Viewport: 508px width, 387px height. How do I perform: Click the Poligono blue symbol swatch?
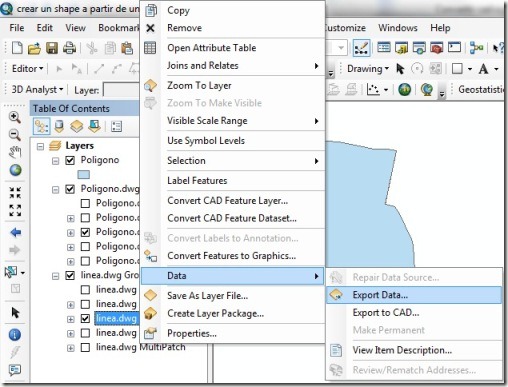coord(83,175)
